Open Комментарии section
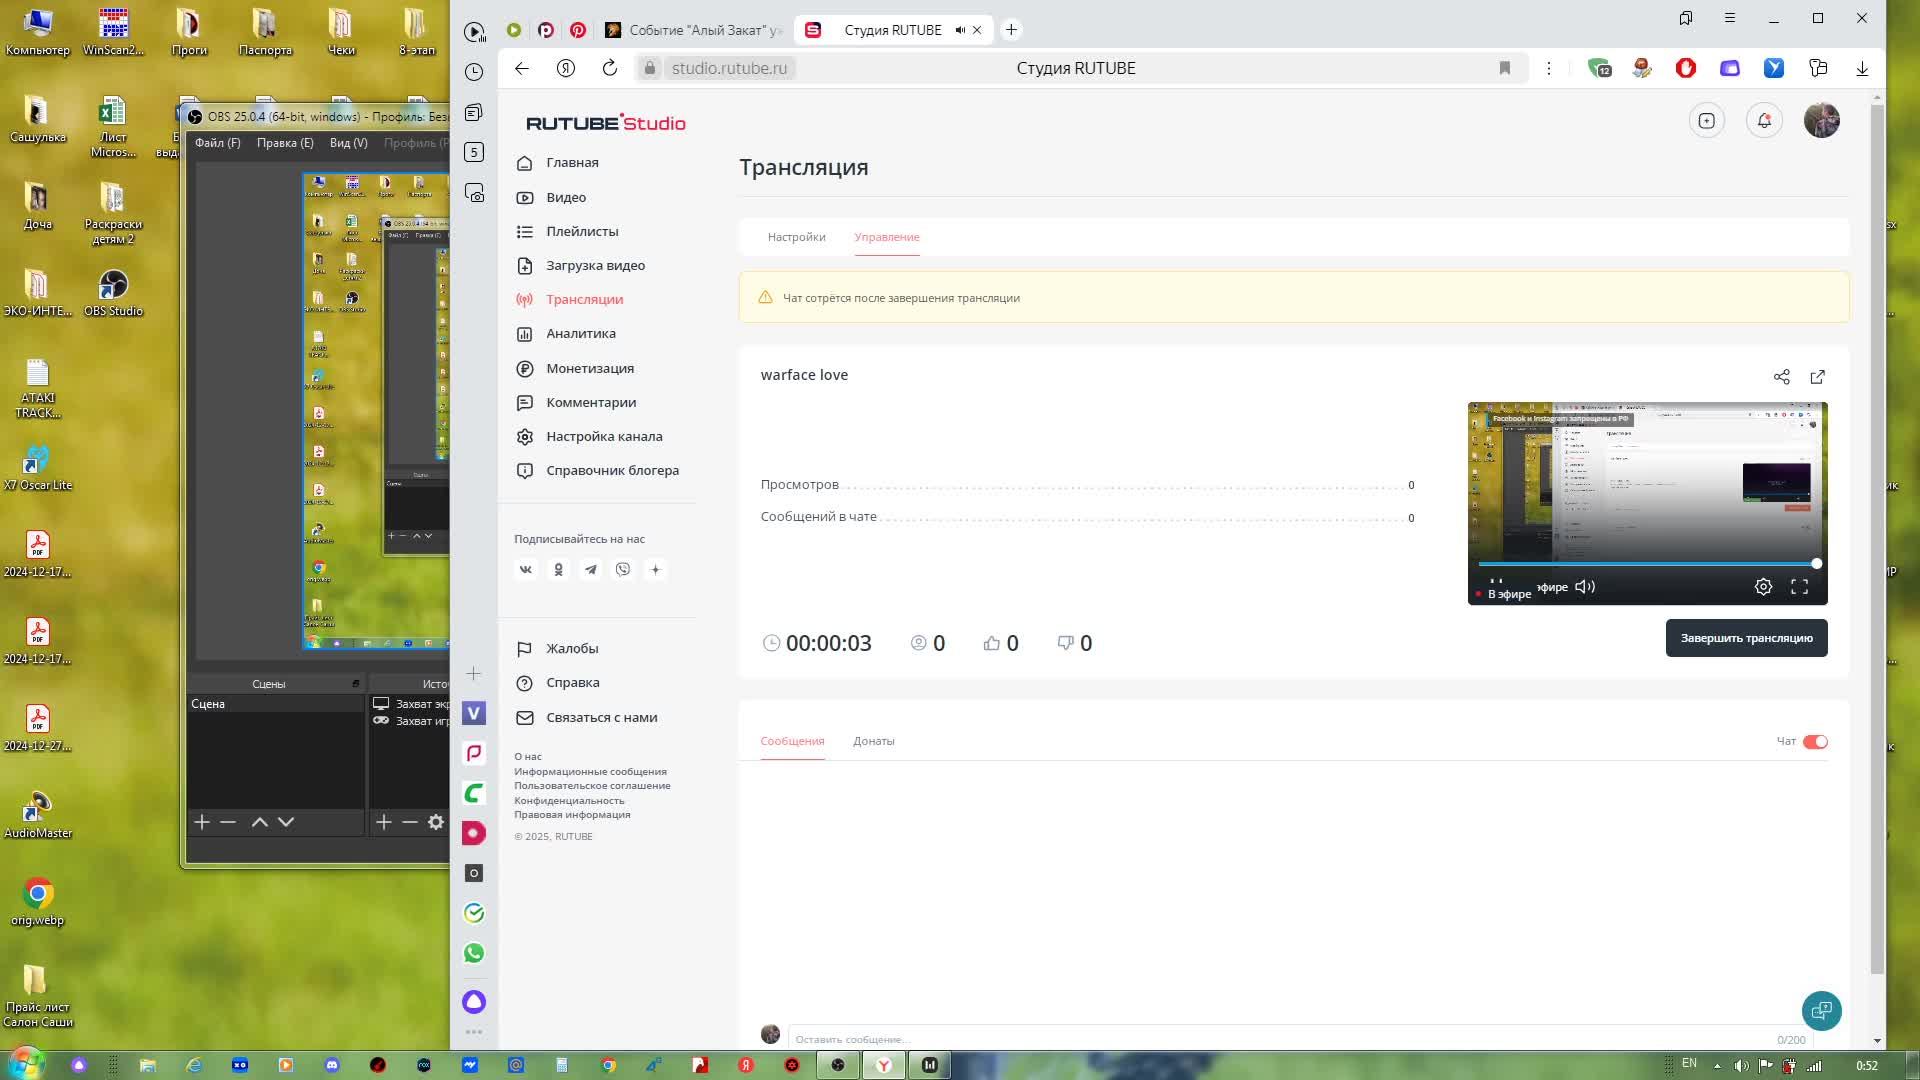Image resolution: width=1920 pixels, height=1080 pixels. click(591, 403)
